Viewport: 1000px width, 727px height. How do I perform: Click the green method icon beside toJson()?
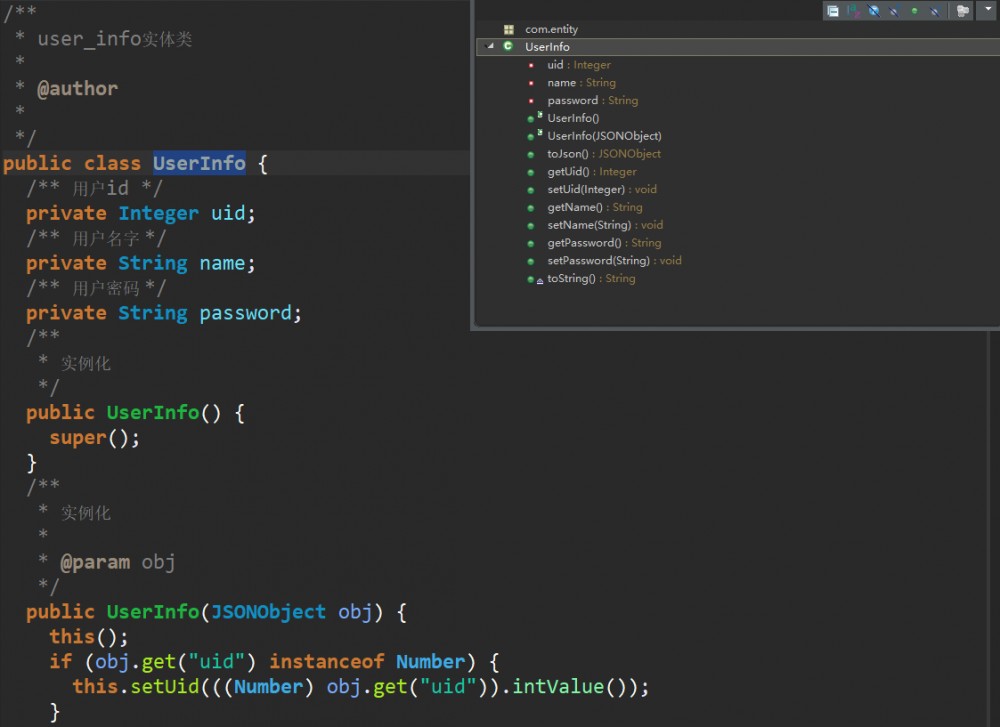[x=531, y=153]
